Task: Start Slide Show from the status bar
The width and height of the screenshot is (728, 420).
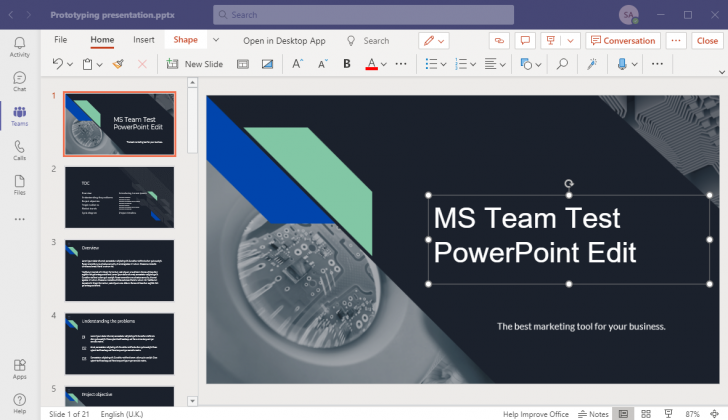Action: click(x=668, y=414)
